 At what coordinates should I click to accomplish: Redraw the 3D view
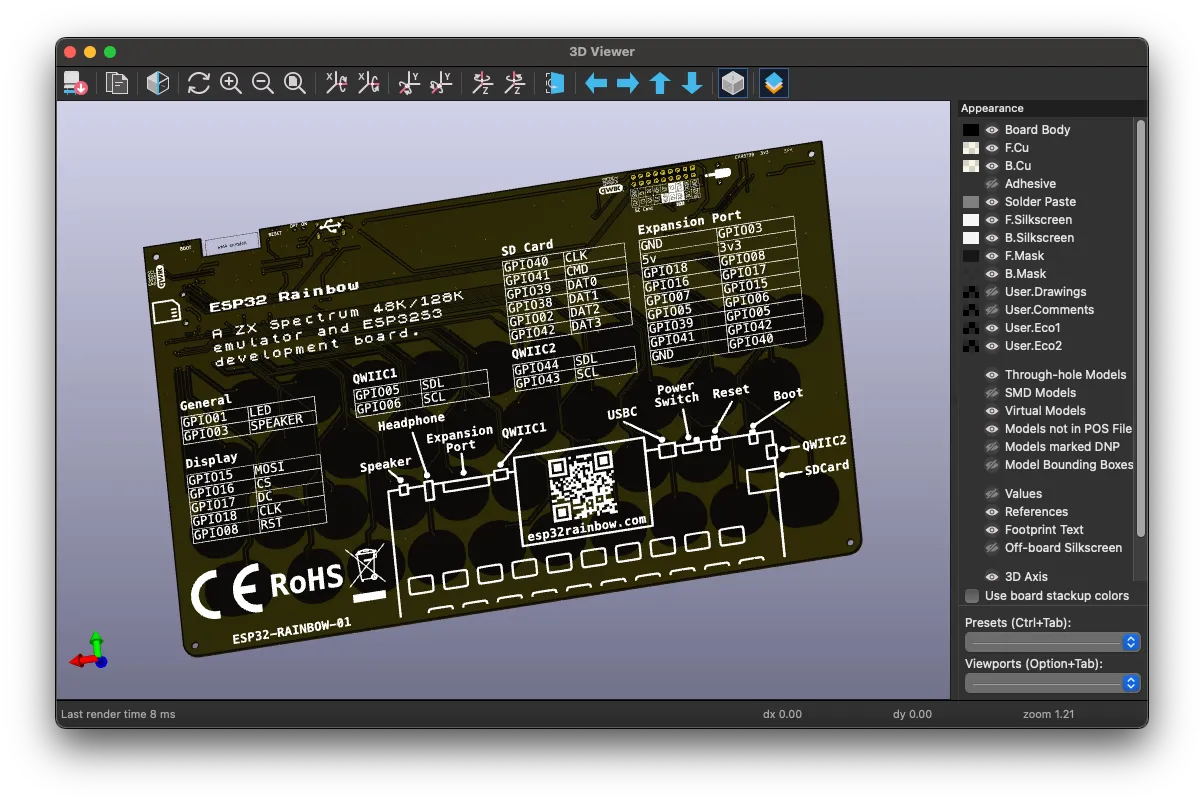(198, 83)
